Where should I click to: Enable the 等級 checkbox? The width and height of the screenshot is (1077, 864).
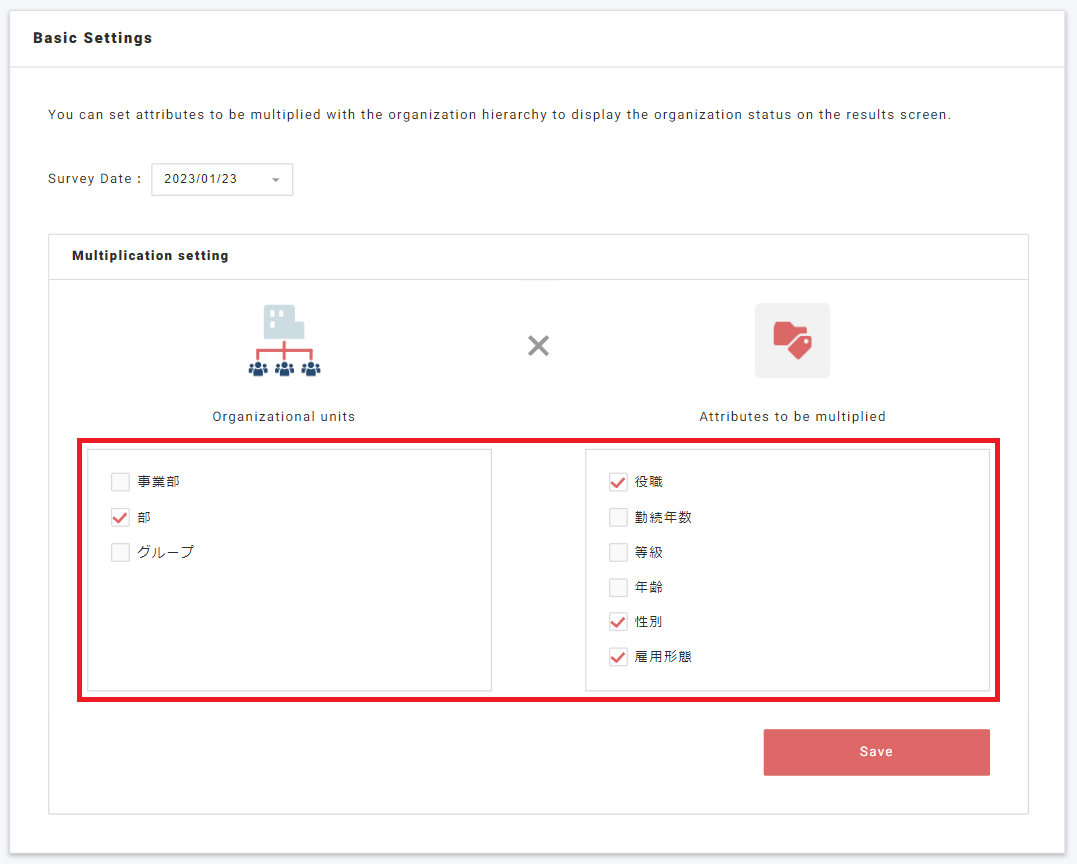point(618,552)
